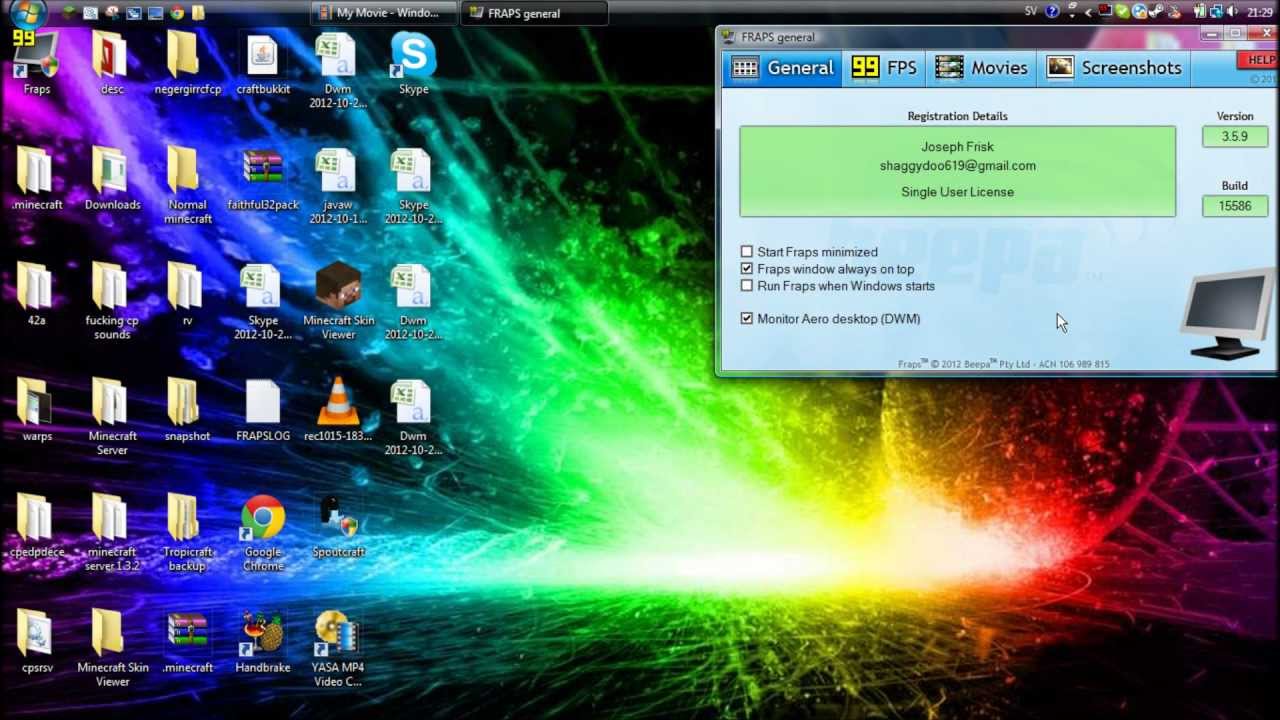Open the FRAPSLOG file
The height and width of the screenshot is (720, 1280).
coord(263,410)
